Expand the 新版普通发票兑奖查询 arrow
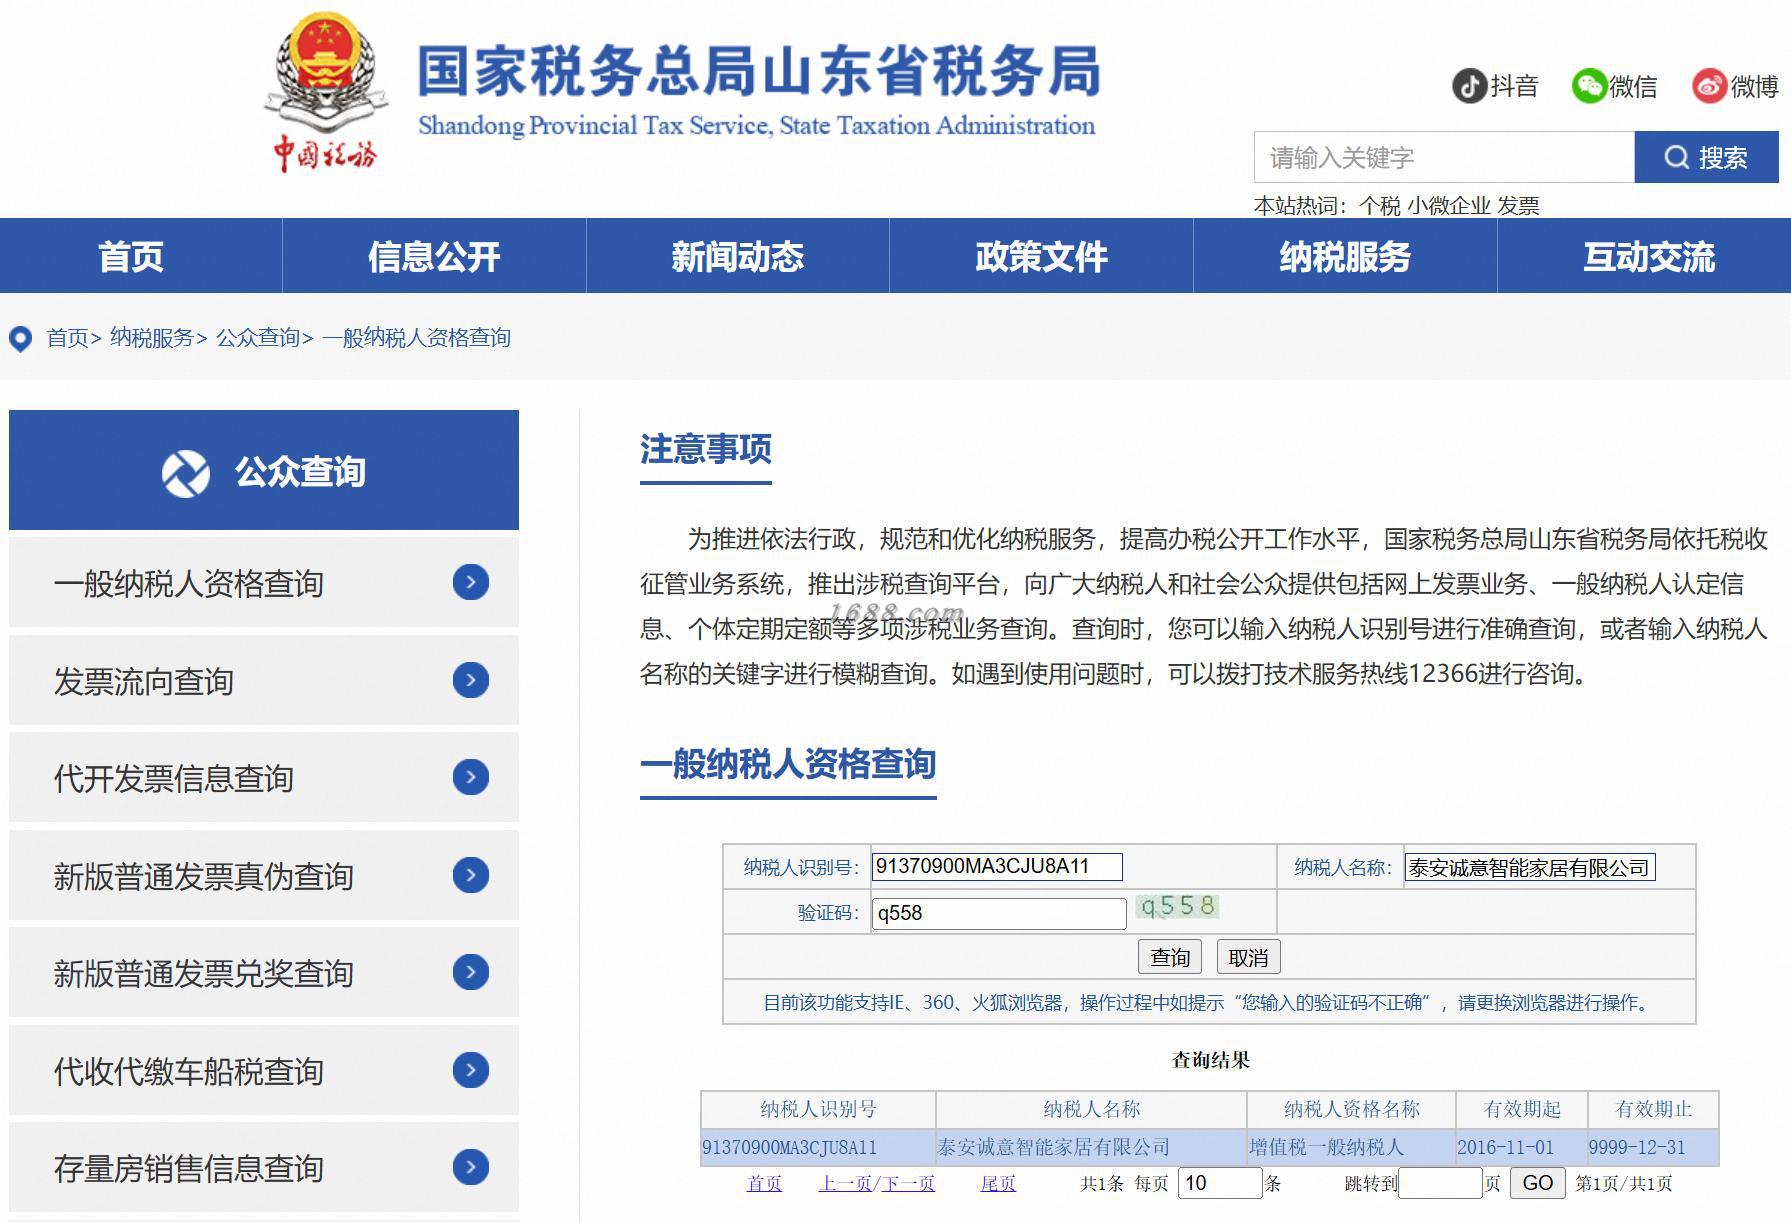Viewport: 1791px width, 1222px height. 471,972
